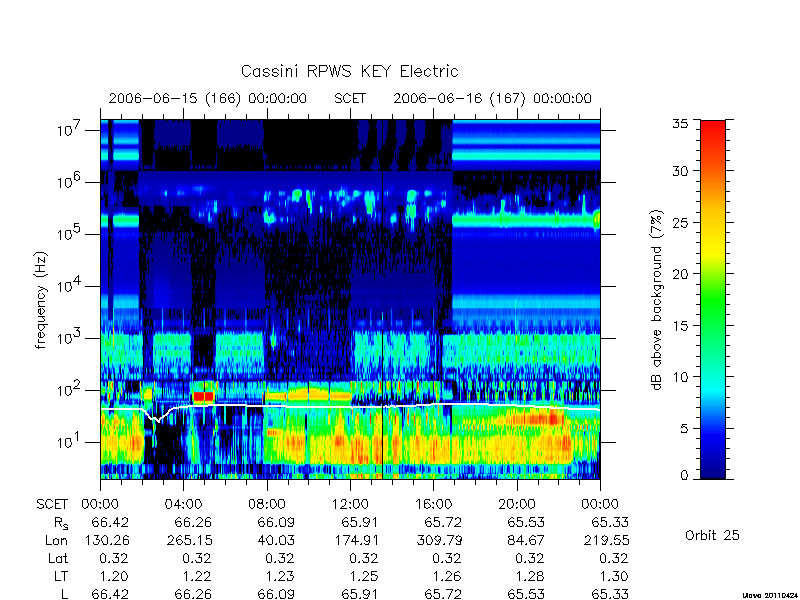Image resolution: width=800 pixels, height=600 pixels.
Task: Click the 10^2 frequency axis tick label
Action: pos(70,390)
